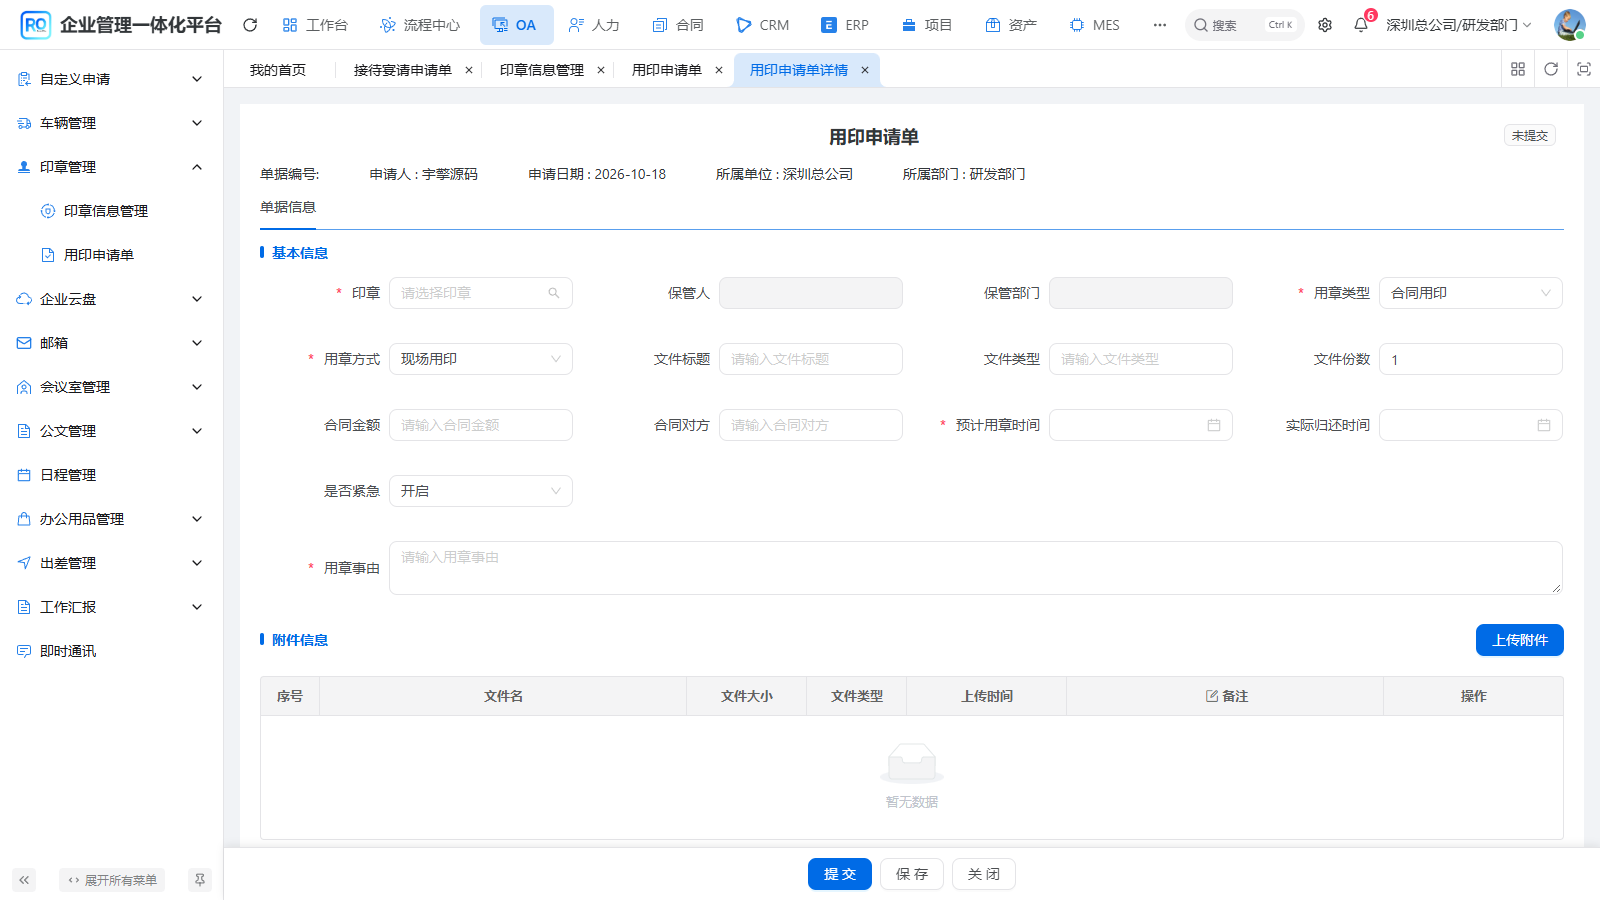The image size is (1600, 900).
Task: Open the 是否紧急 dropdown
Action: pos(481,491)
